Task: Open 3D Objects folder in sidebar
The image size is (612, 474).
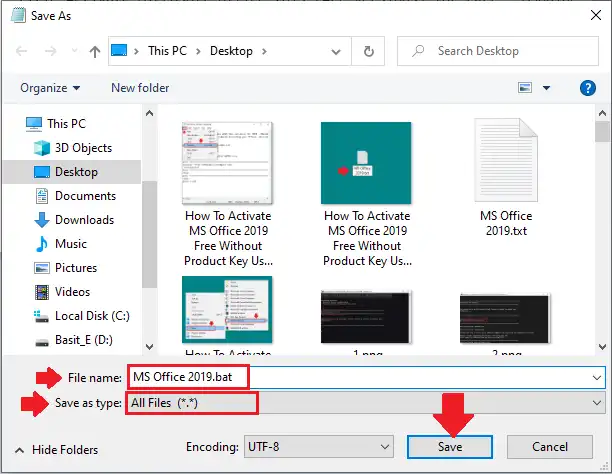Action: 83,148
